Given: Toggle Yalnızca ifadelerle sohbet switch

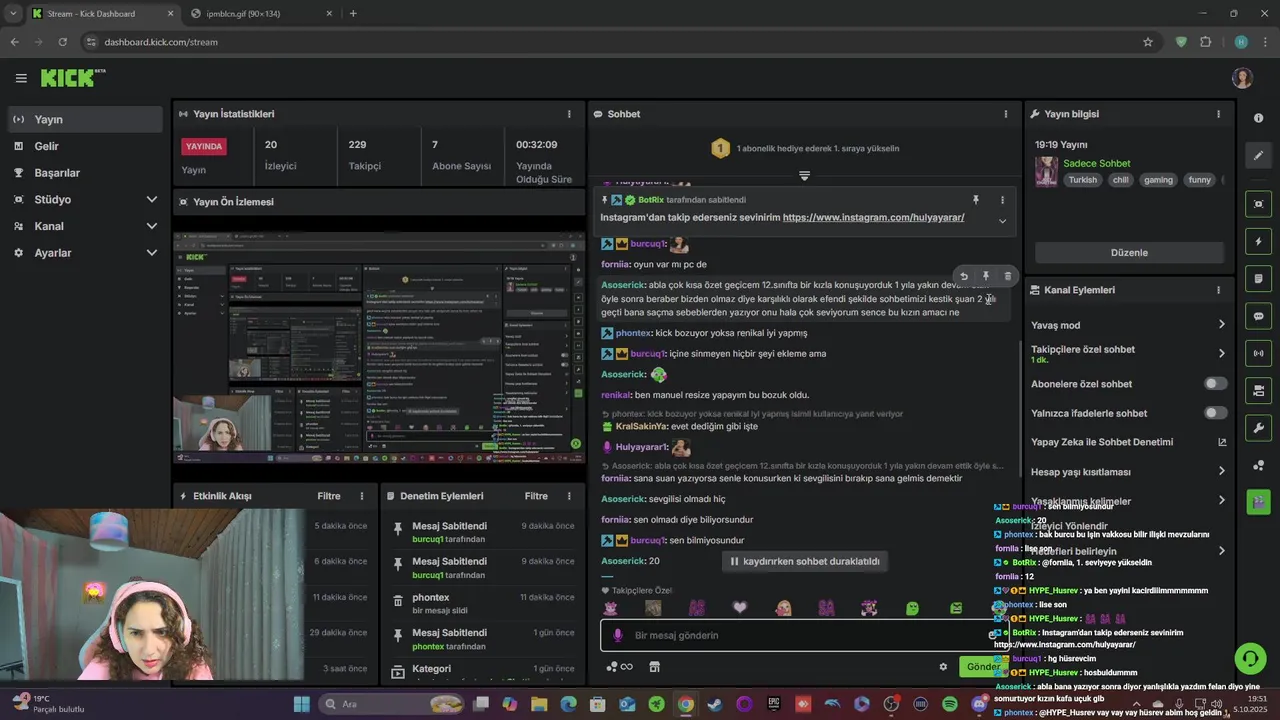Looking at the screenshot, I should pyautogui.click(x=1215, y=413).
